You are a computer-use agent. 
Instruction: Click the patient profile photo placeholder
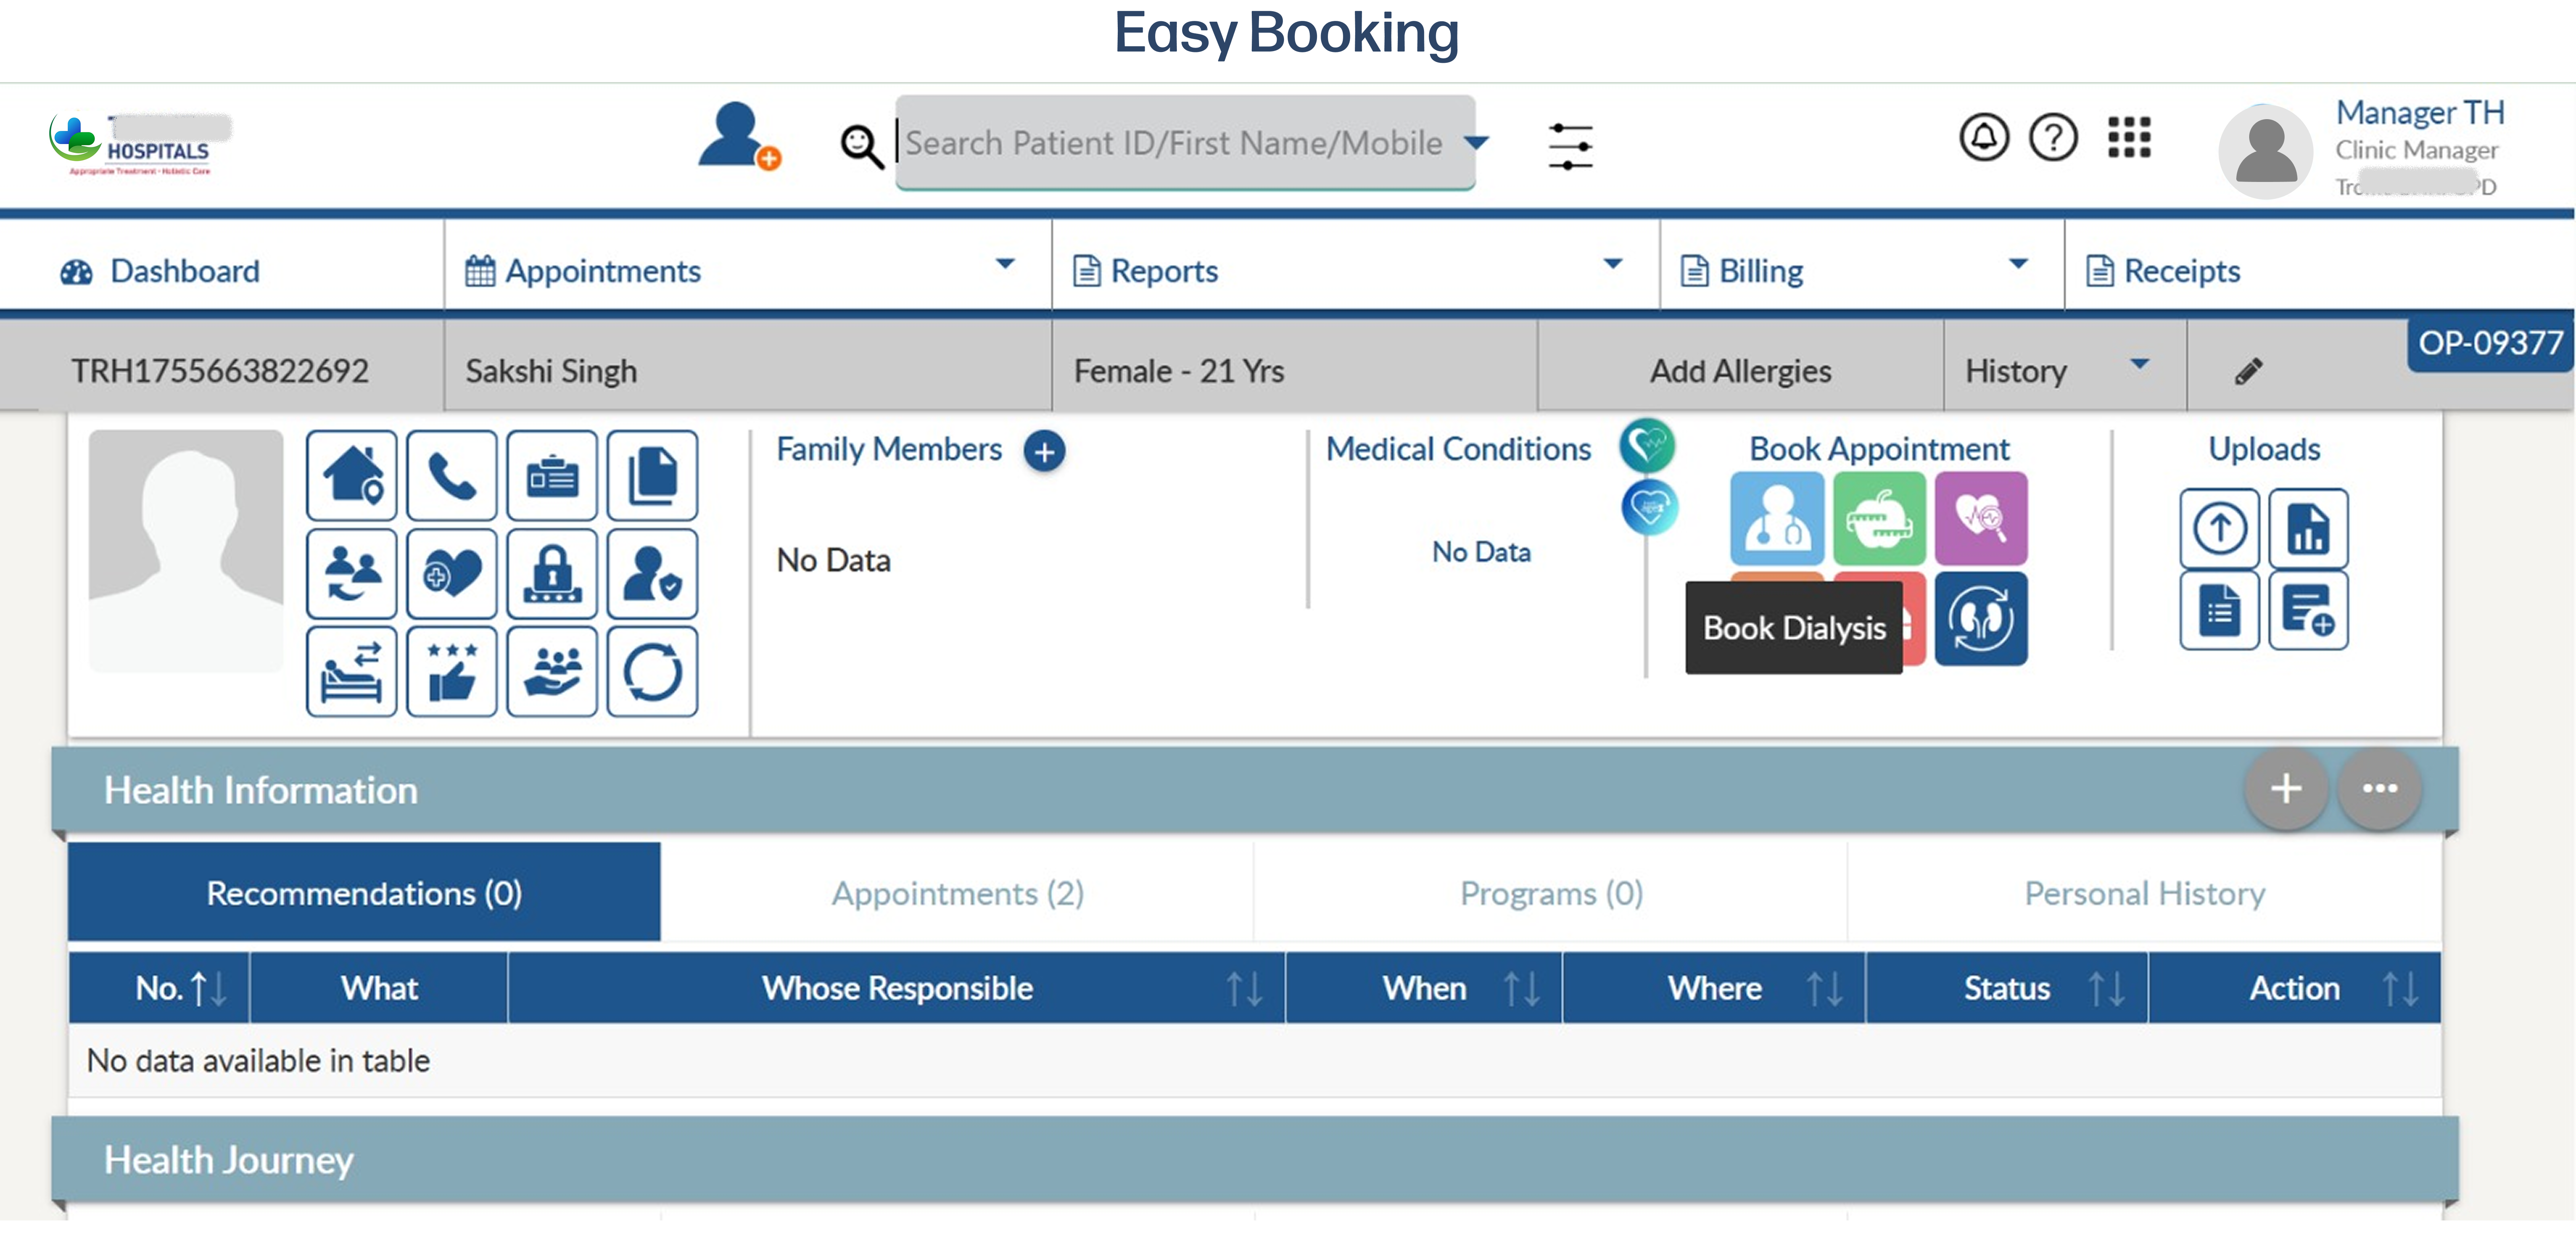click(186, 551)
